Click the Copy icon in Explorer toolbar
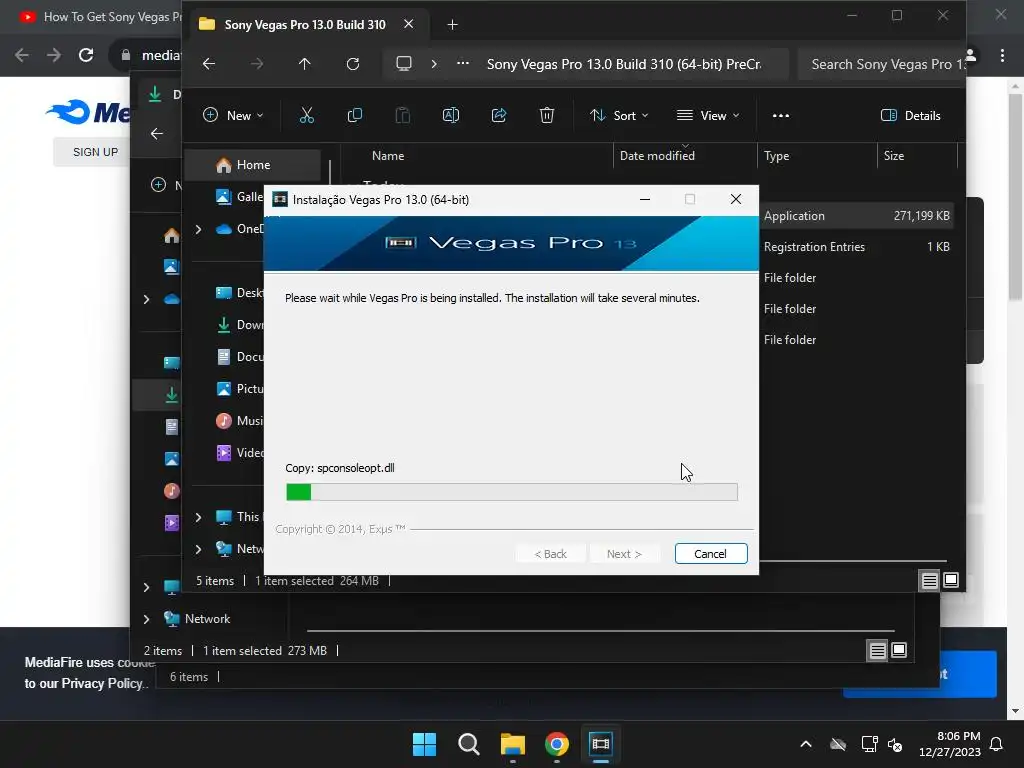 click(355, 116)
